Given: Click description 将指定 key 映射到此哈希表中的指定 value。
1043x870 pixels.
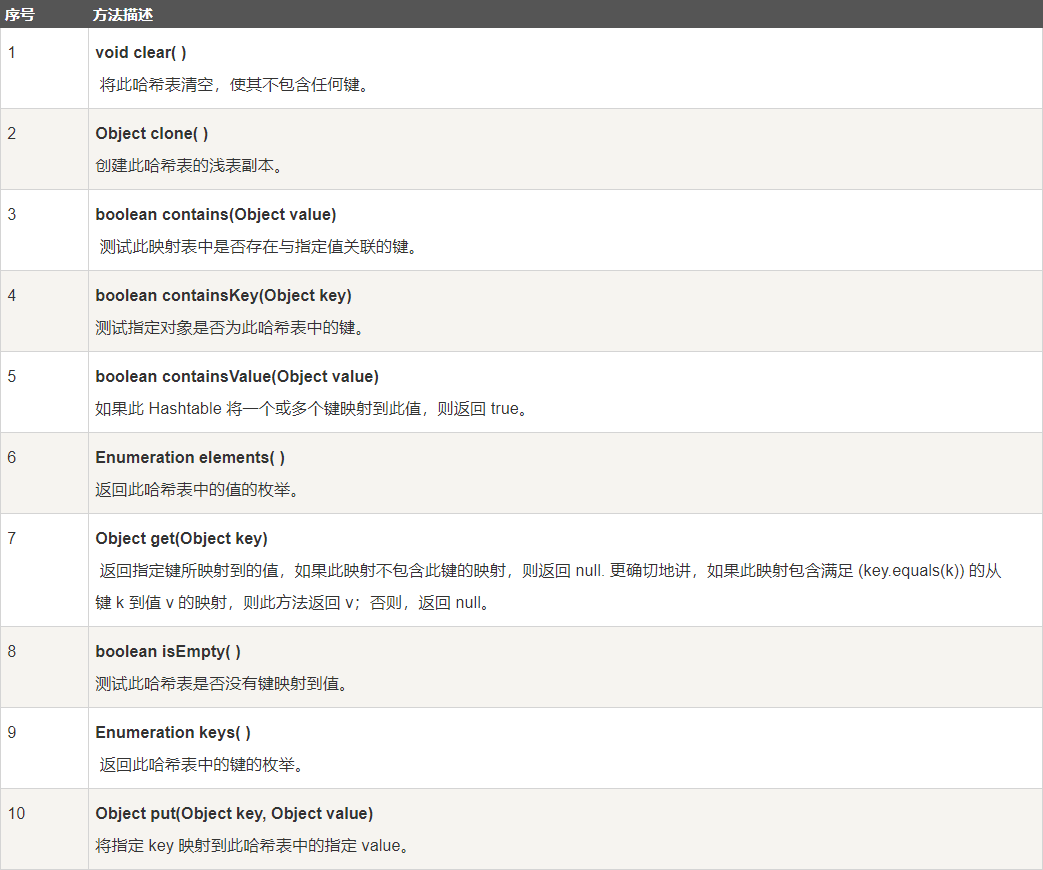Looking at the screenshot, I should click(252, 846).
